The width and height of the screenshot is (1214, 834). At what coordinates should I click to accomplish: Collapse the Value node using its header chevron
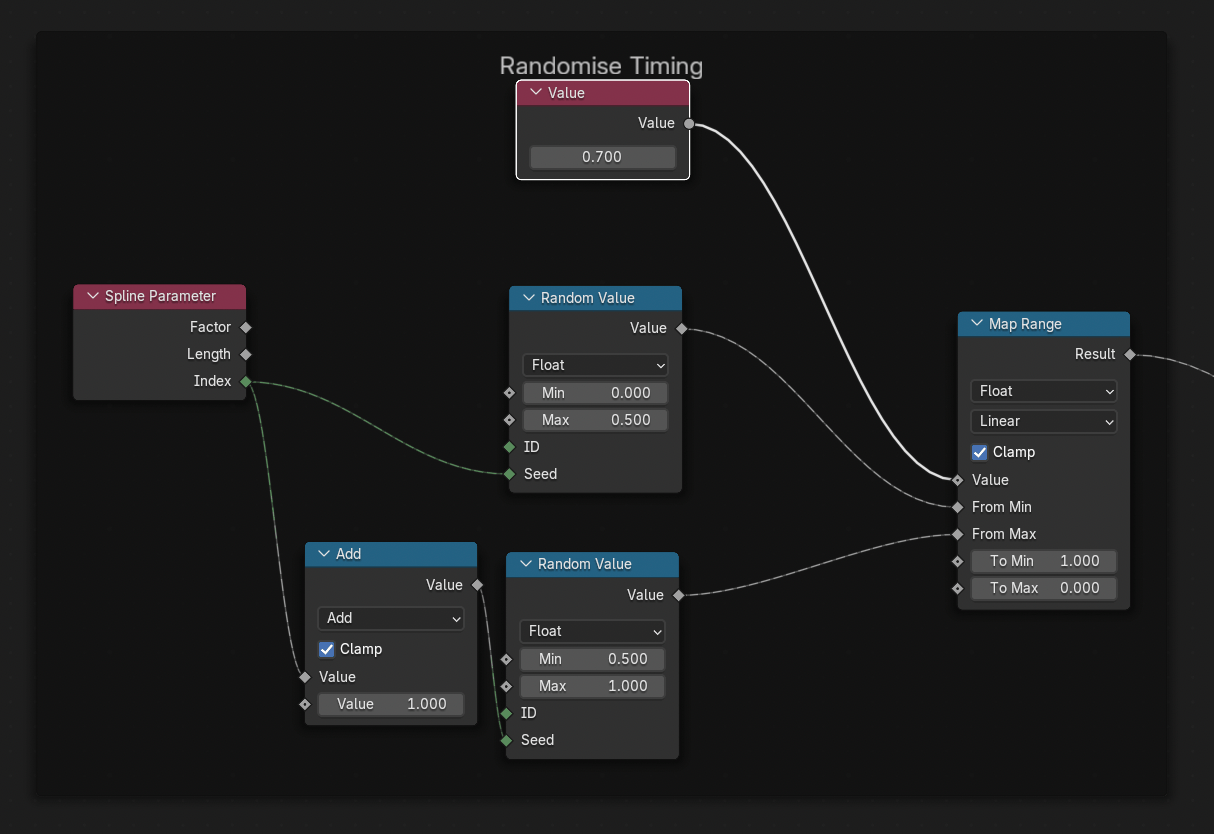536,93
